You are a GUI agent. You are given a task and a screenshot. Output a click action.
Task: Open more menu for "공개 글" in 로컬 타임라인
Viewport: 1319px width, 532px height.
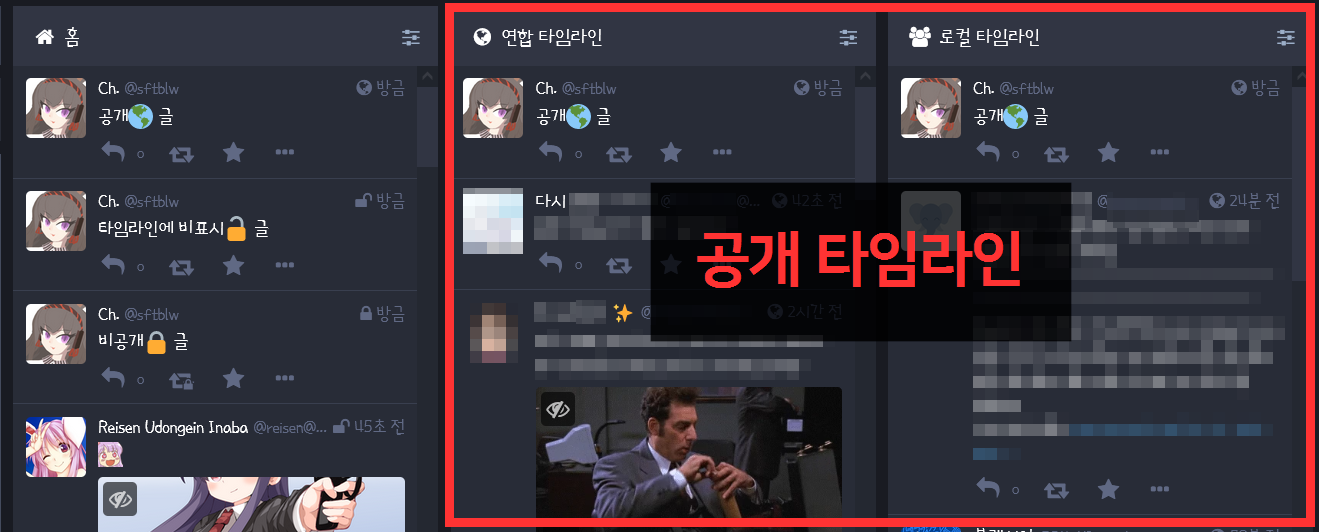tap(1160, 153)
